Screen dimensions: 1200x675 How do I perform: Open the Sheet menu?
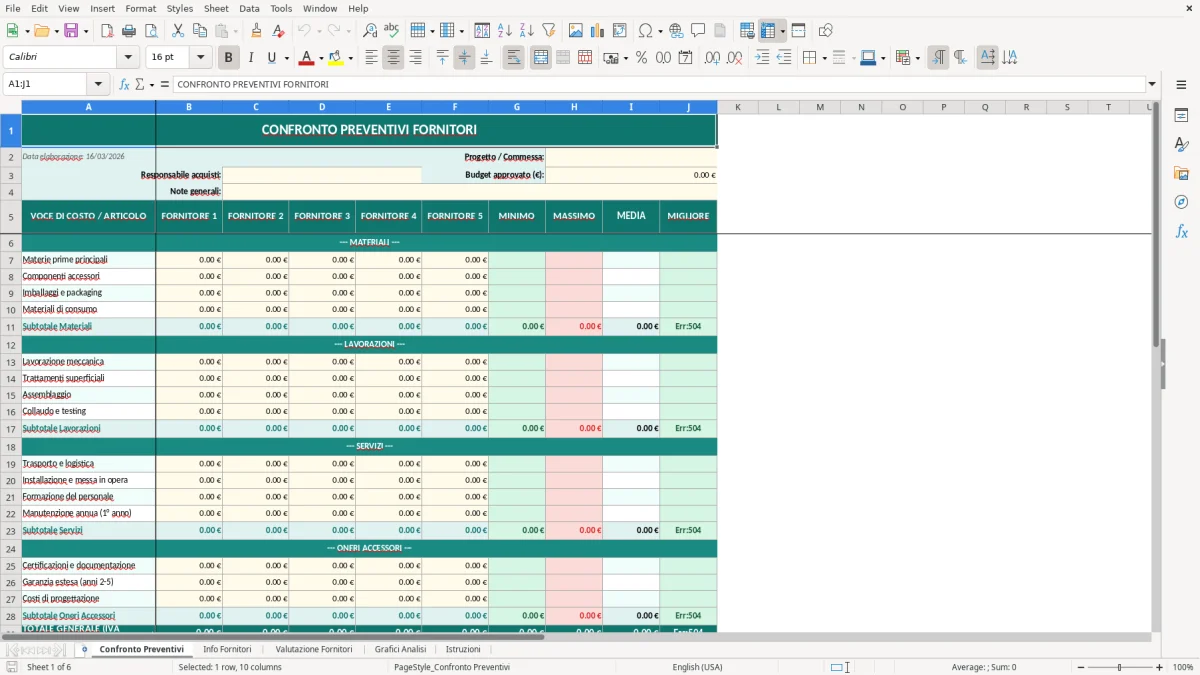pyautogui.click(x=216, y=8)
